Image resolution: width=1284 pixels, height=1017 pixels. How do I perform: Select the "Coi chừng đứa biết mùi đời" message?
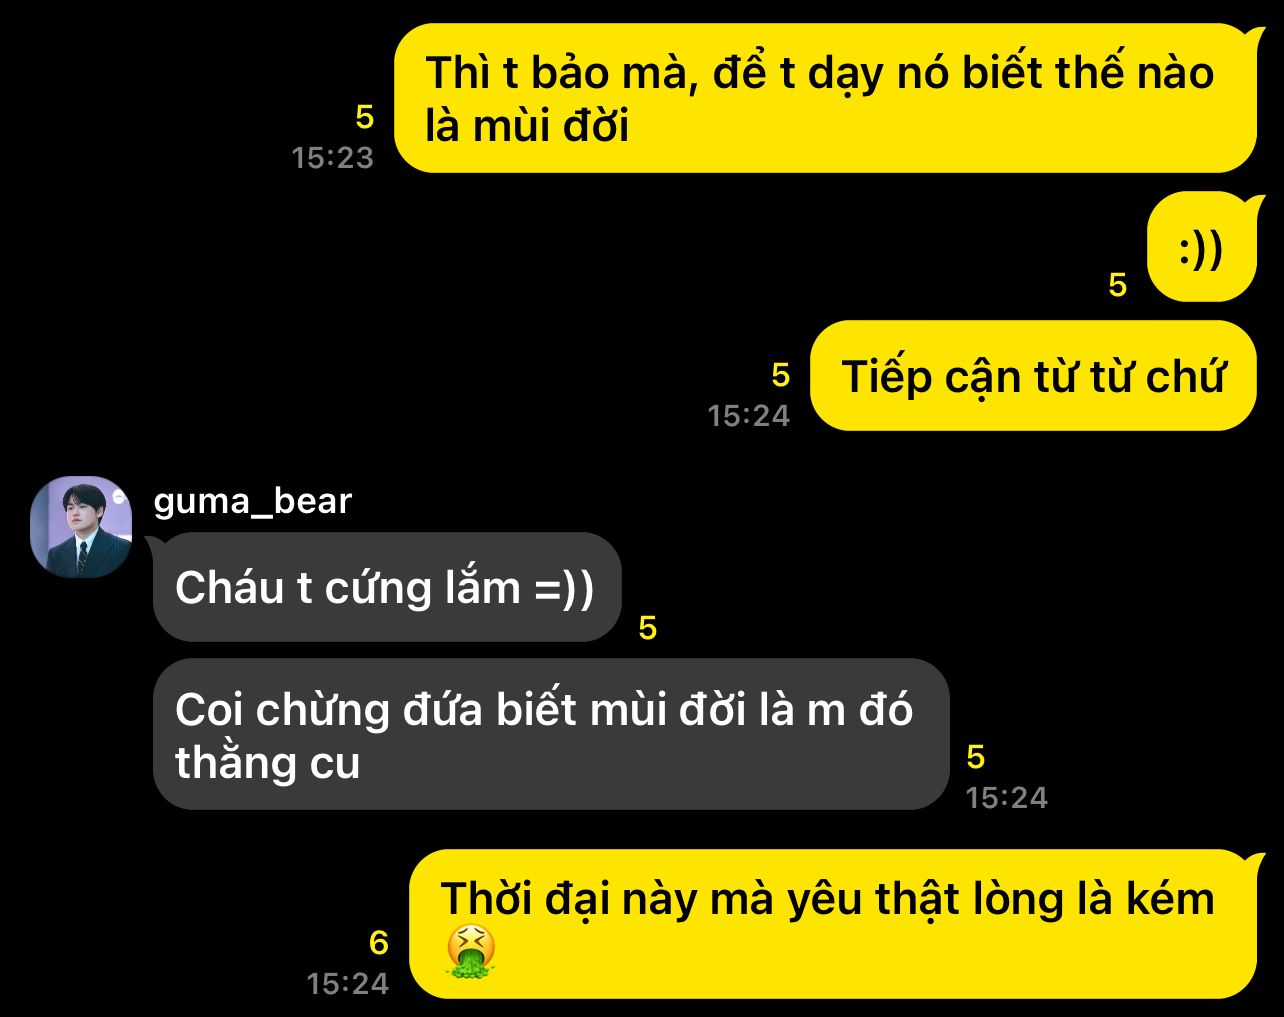(x=551, y=734)
